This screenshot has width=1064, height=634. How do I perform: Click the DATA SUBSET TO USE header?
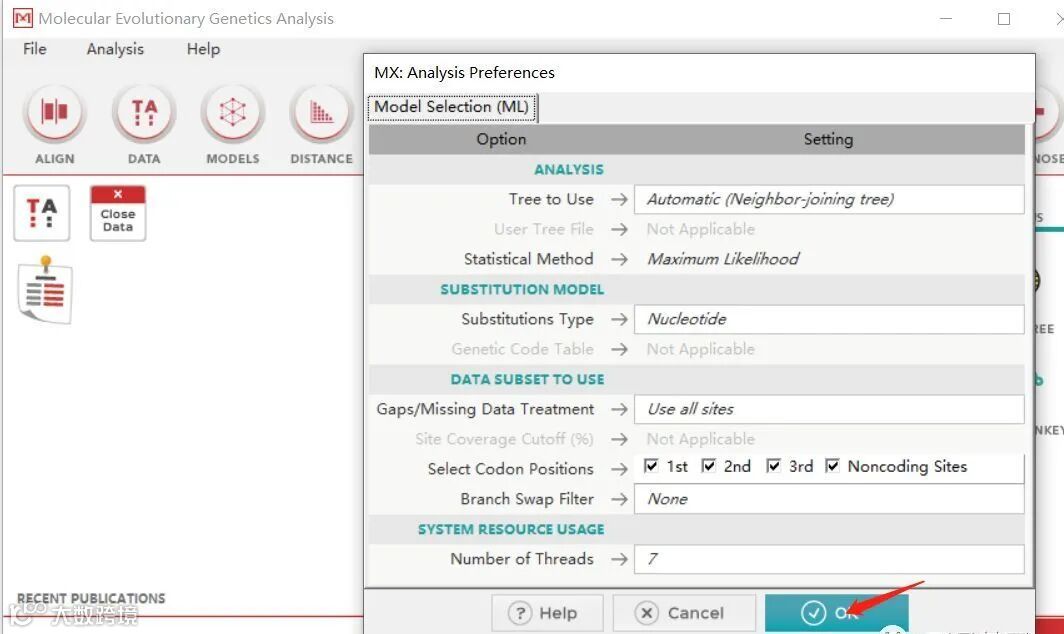point(527,379)
